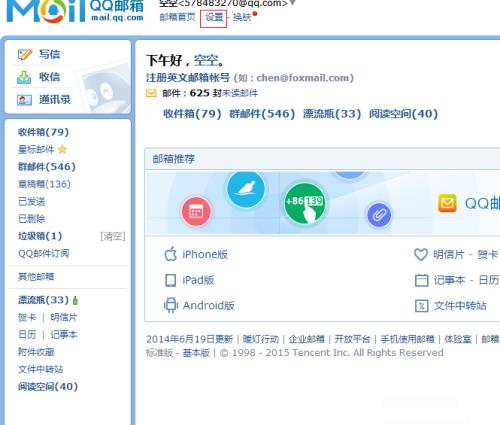Click the tablet icon for iPad版
500x425 pixels.
point(171,280)
